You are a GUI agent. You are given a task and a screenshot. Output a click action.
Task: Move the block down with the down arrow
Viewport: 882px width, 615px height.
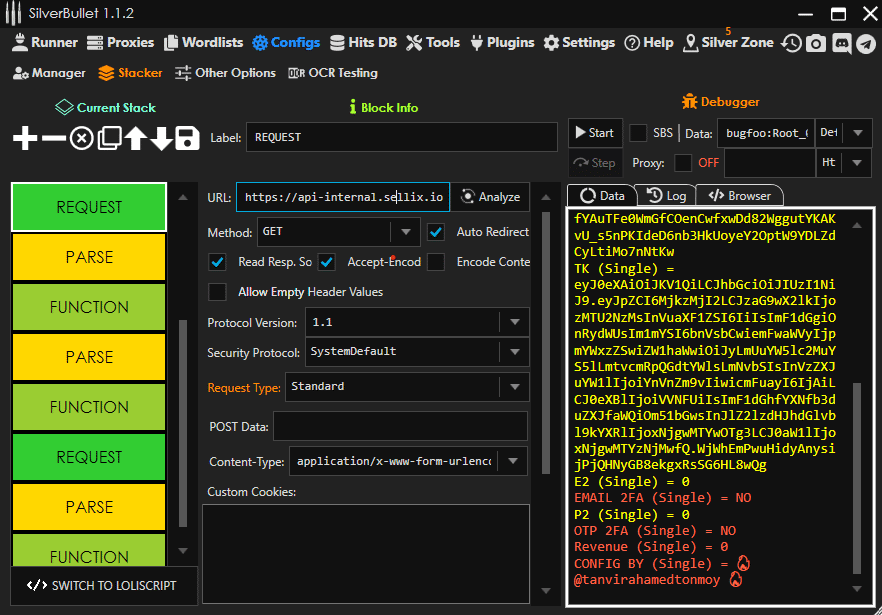pos(161,138)
